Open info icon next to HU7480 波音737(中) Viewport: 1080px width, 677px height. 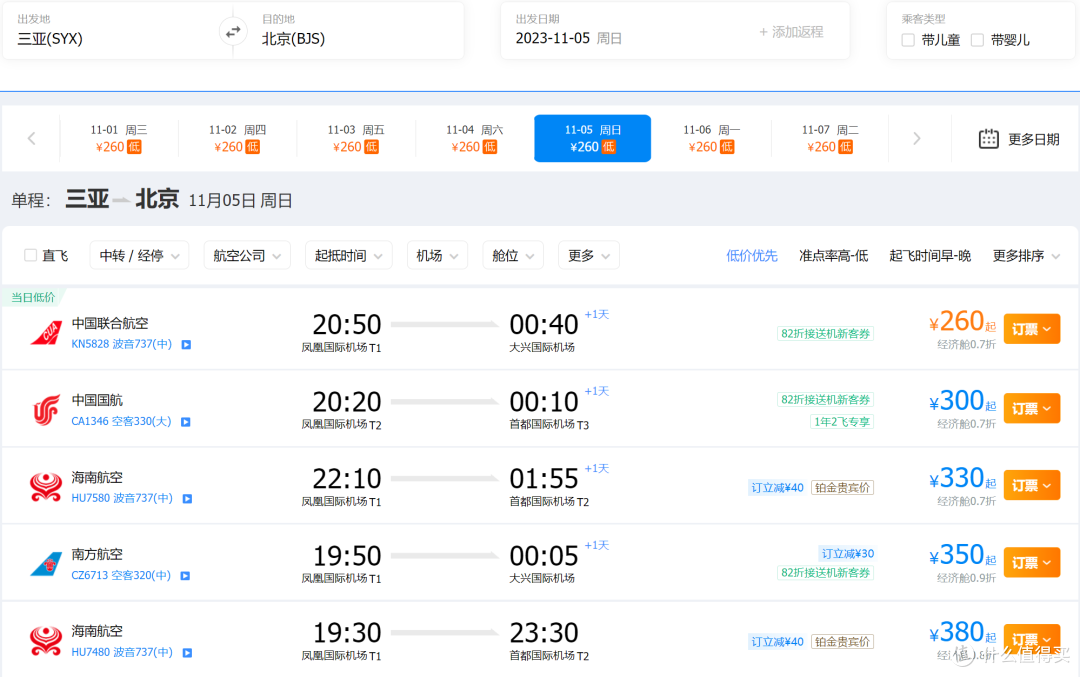click(187, 652)
